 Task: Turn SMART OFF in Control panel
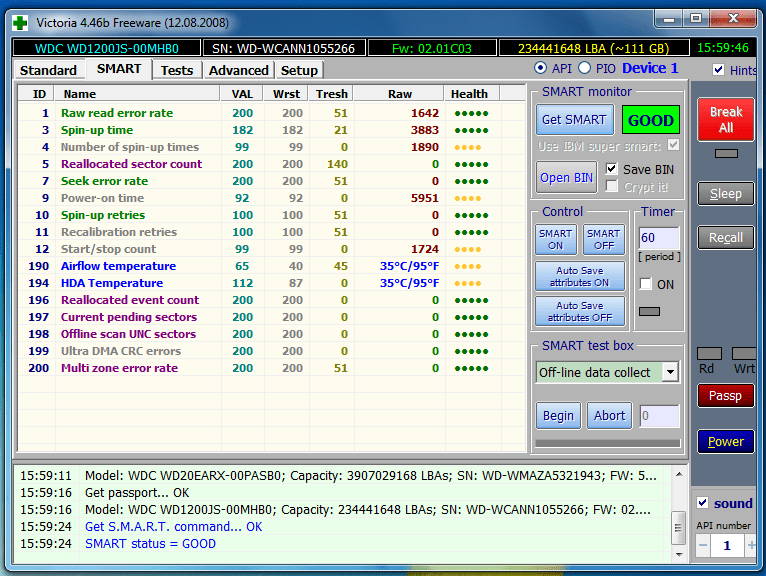point(603,240)
